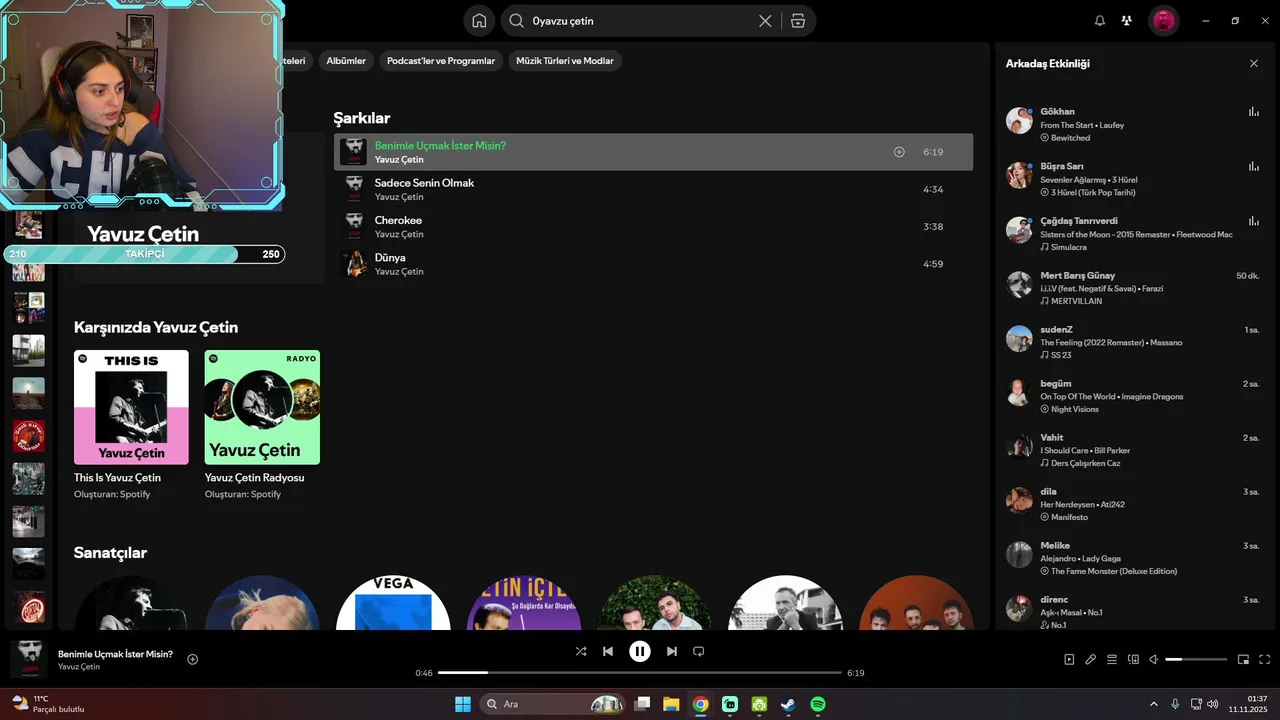Open the Browse icon next to search

(x=797, y=21)
